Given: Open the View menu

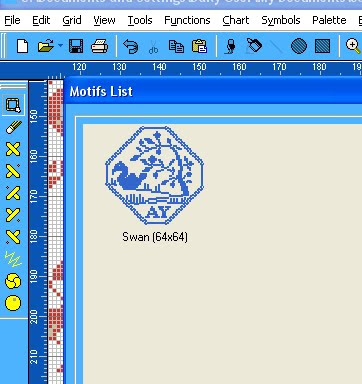Looking at the screenshot, I should pos(104,20).
